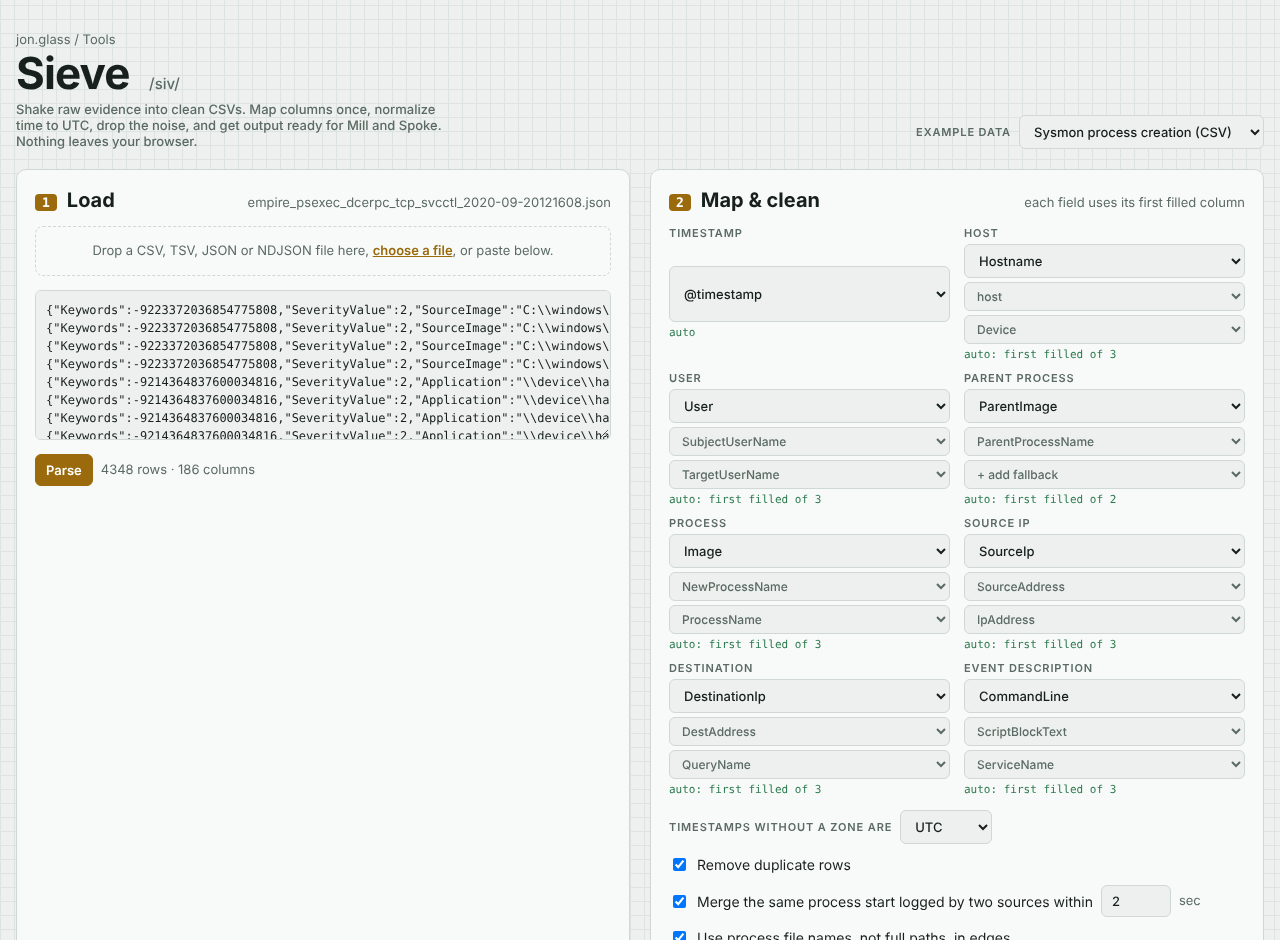The height and width of the screenshot is (940, 1280).
Task: Open the Example Data dropdown
Action: click(1141, 132)
